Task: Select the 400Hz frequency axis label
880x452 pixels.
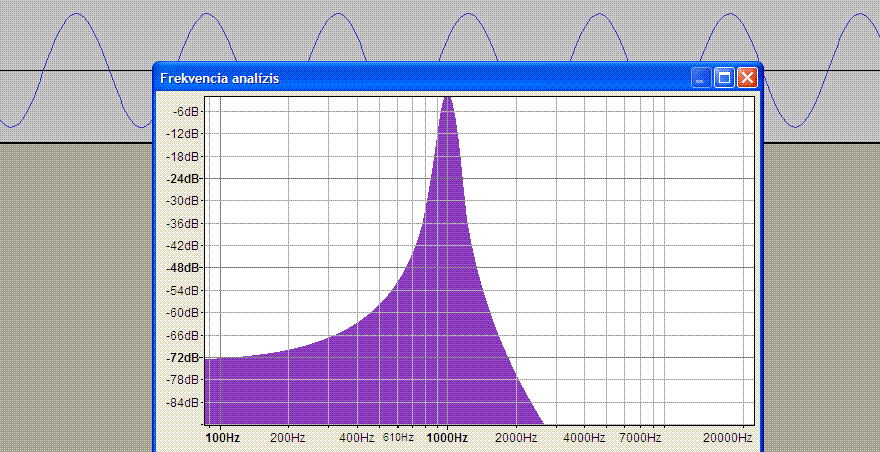Action: [x=357, y=438]
